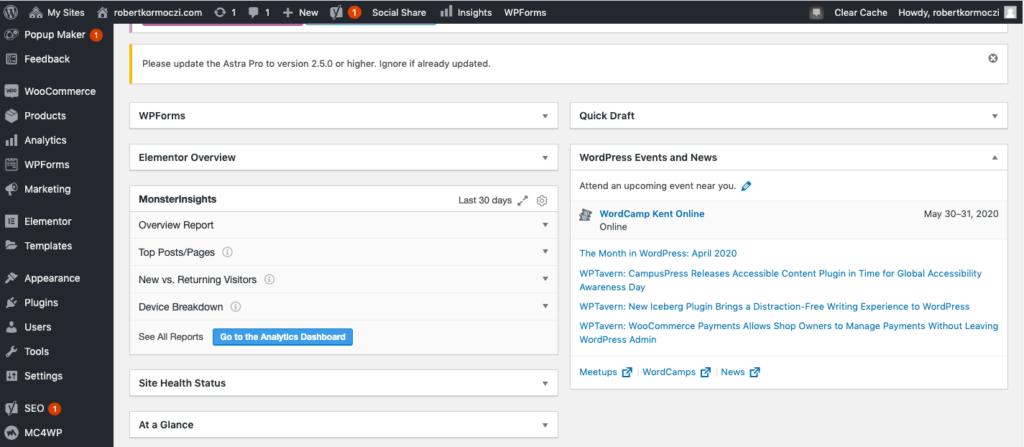
Task: Open the Last 30 days range selector
Action: tap(485, 201)
